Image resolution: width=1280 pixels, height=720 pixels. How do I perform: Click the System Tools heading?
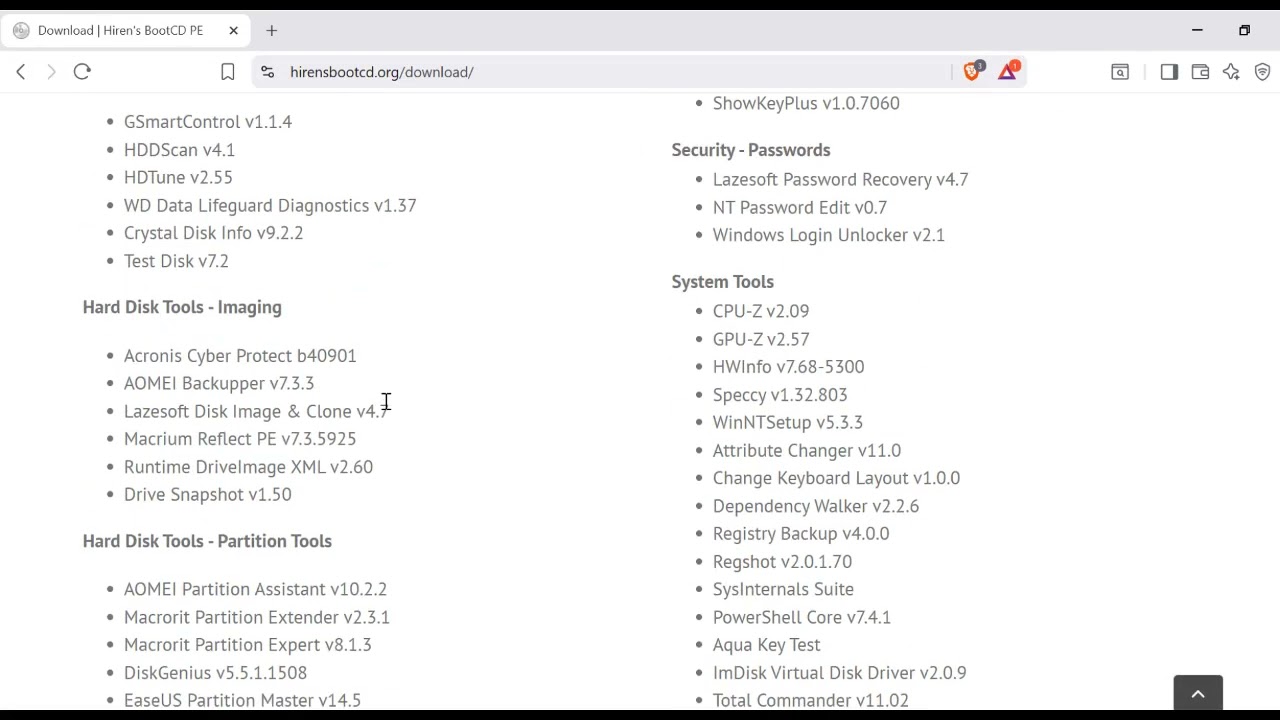click(x=723, y=282)
